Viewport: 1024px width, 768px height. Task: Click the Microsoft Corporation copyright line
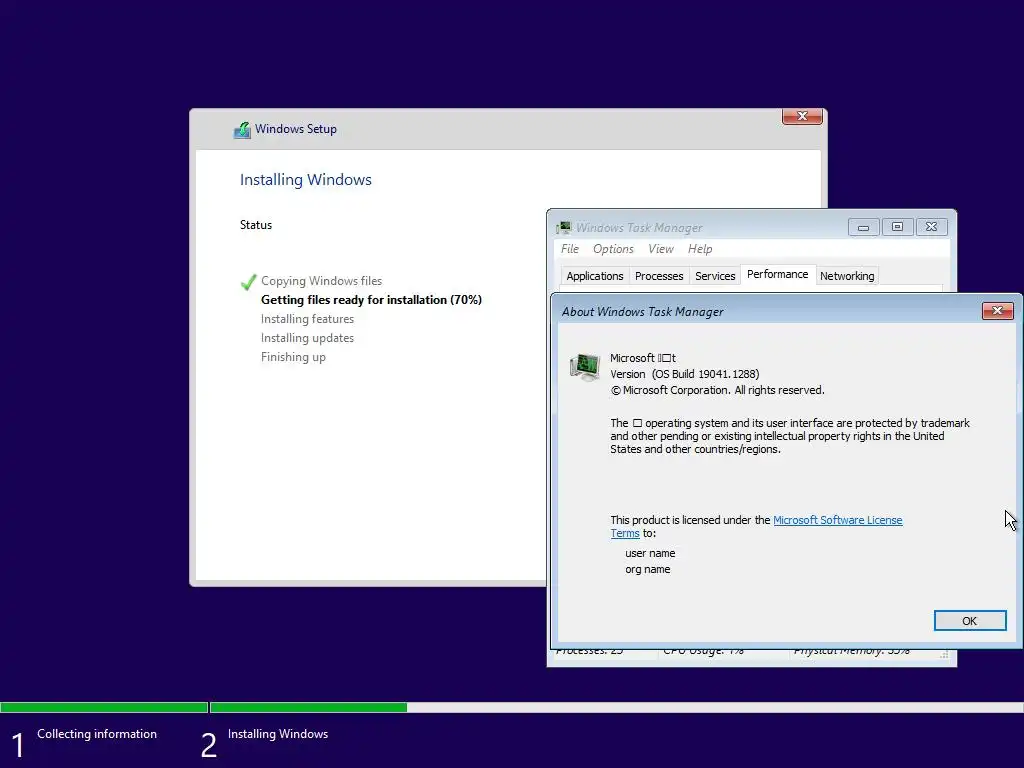[717, 391]
